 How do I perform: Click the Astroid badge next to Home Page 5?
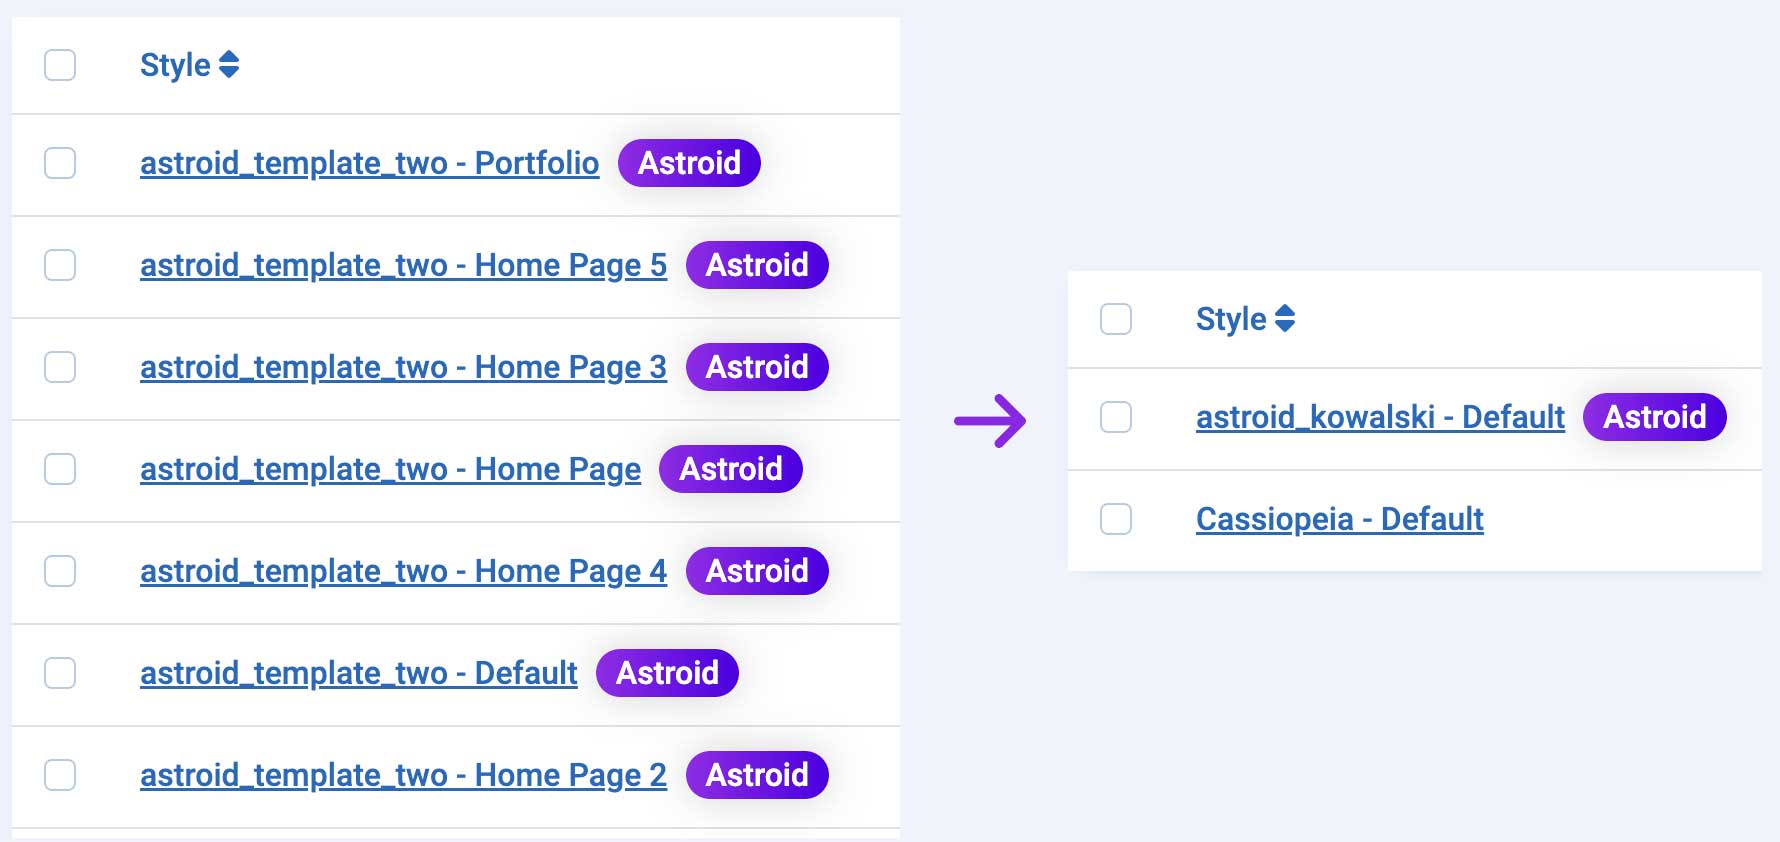pos(757,265)
